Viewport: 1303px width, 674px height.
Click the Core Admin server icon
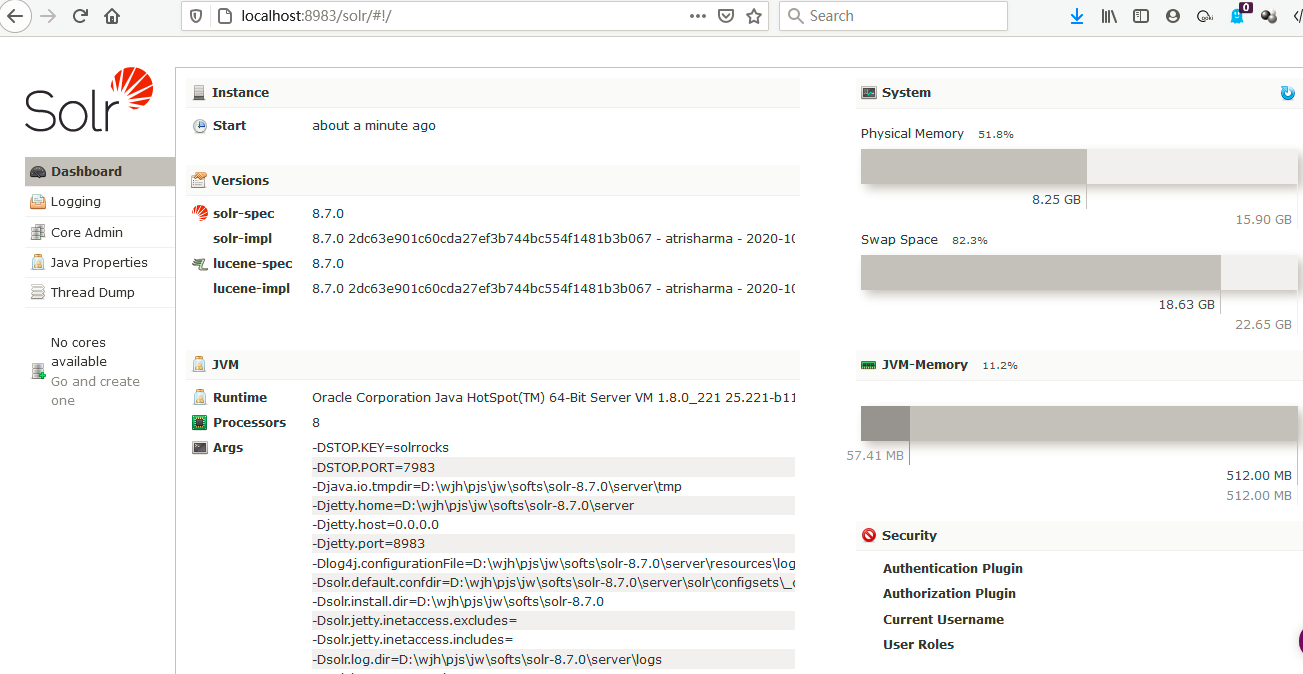point(38,232)
